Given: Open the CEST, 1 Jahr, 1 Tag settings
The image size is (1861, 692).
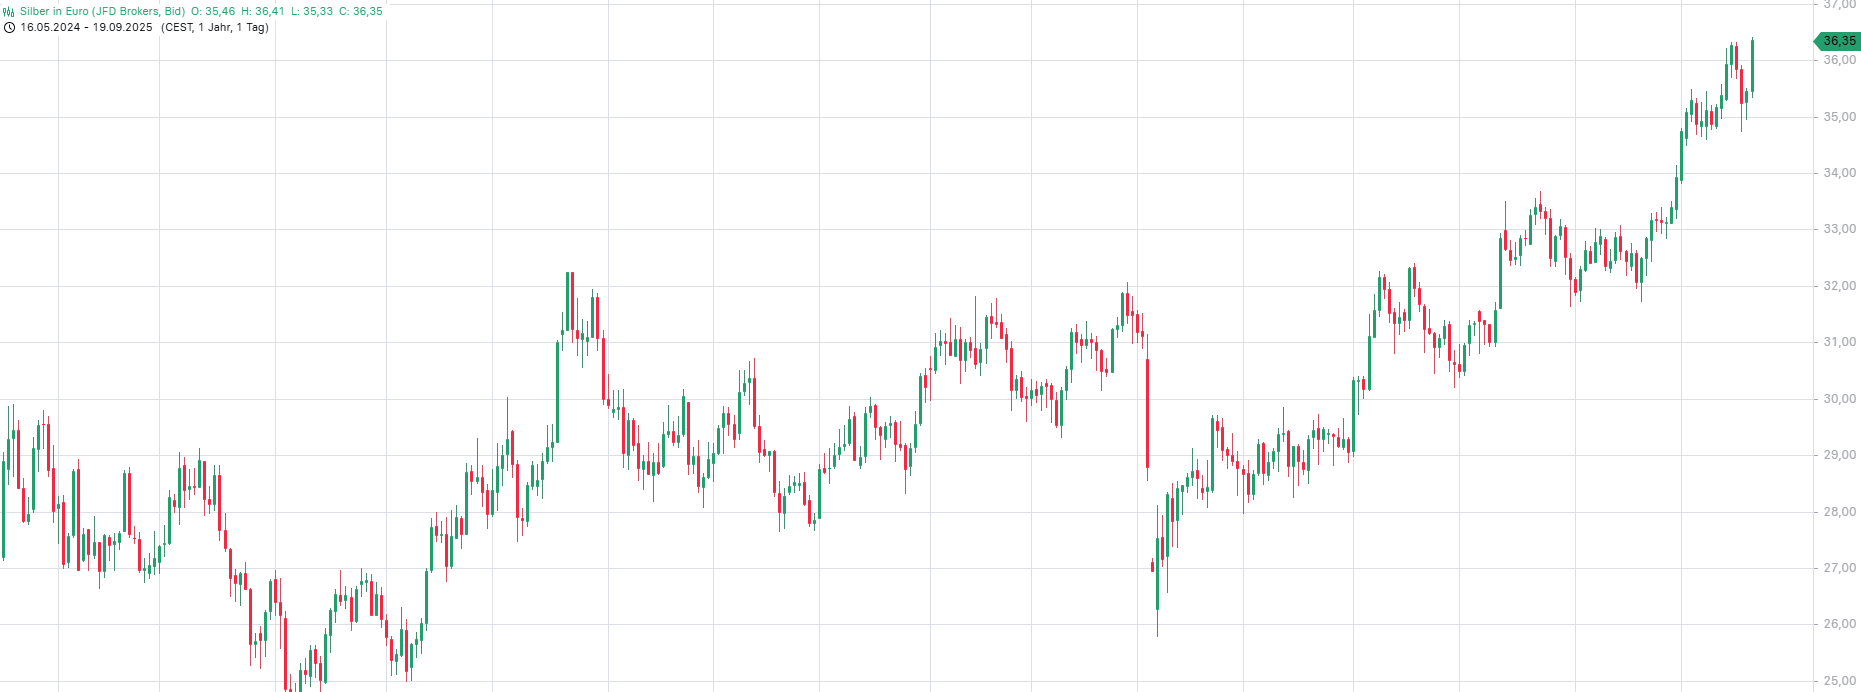Looking at the screenshot, I should (x=214, y=27).
